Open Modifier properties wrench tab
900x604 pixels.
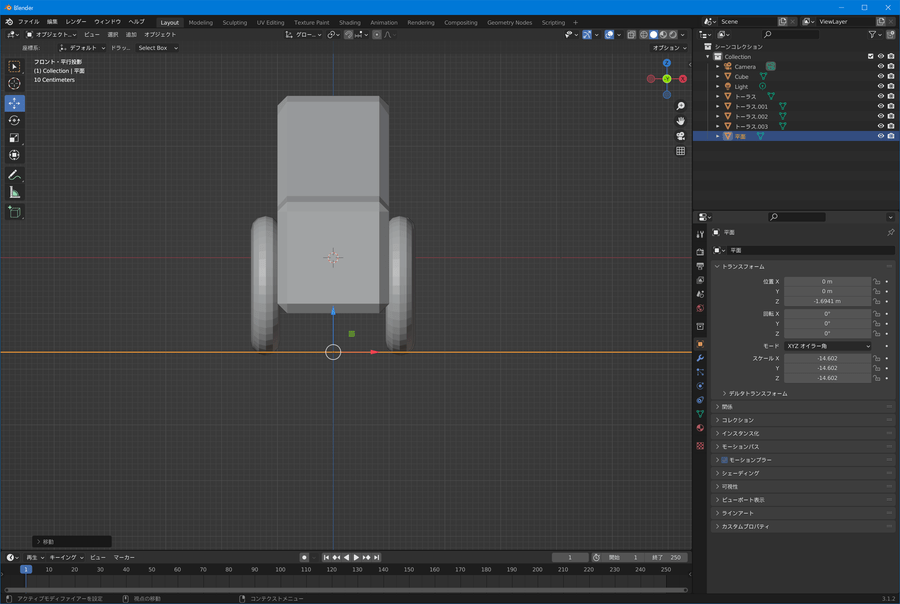(700, 358)
